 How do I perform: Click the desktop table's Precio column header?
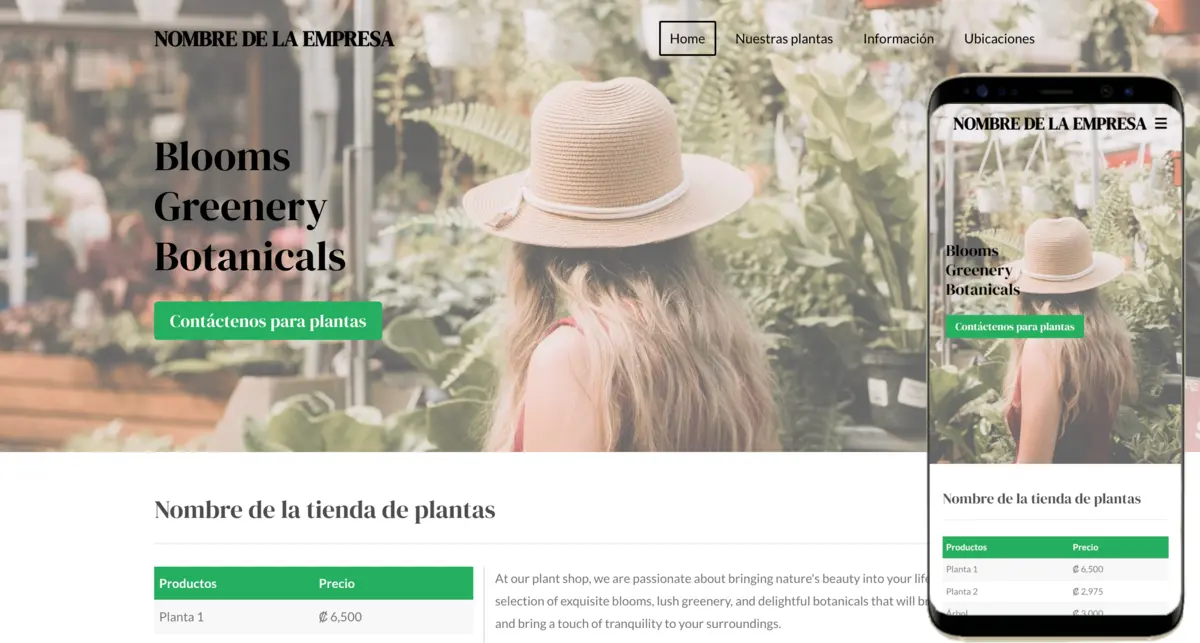click(x=337, y=583)
